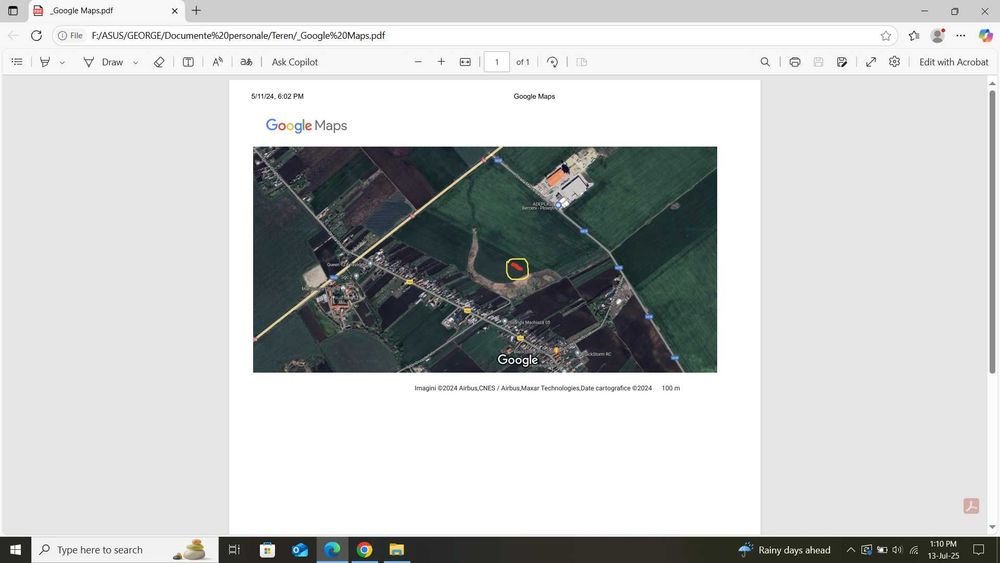
Task: Click the taskbar battery icon
Action: pyautogui.click(x=882, y=550)
